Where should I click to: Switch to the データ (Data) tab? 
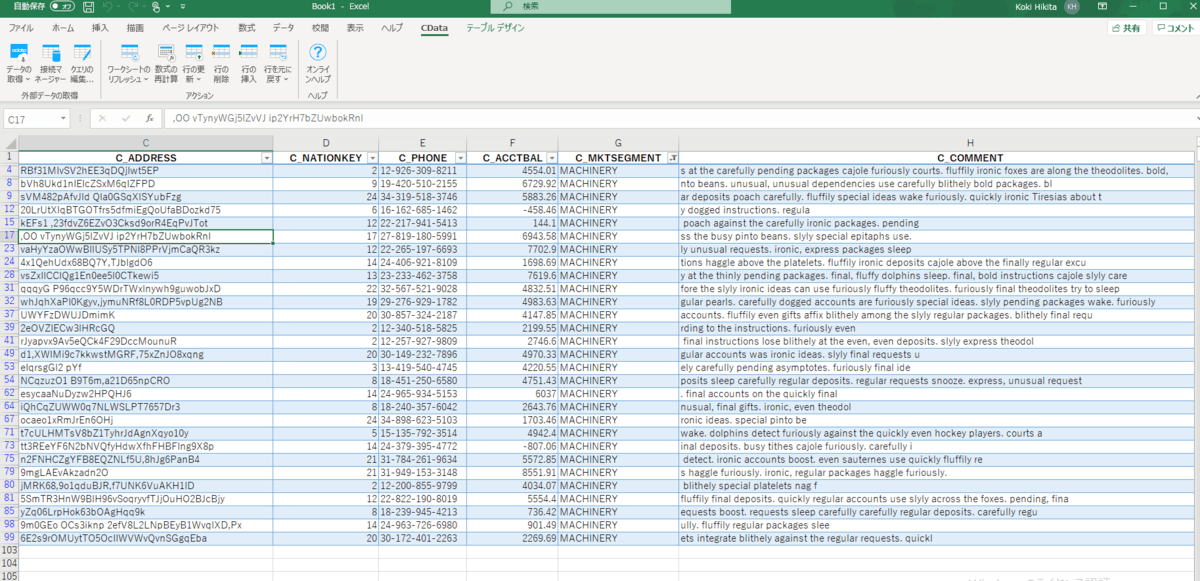click(x=284, y=28)
